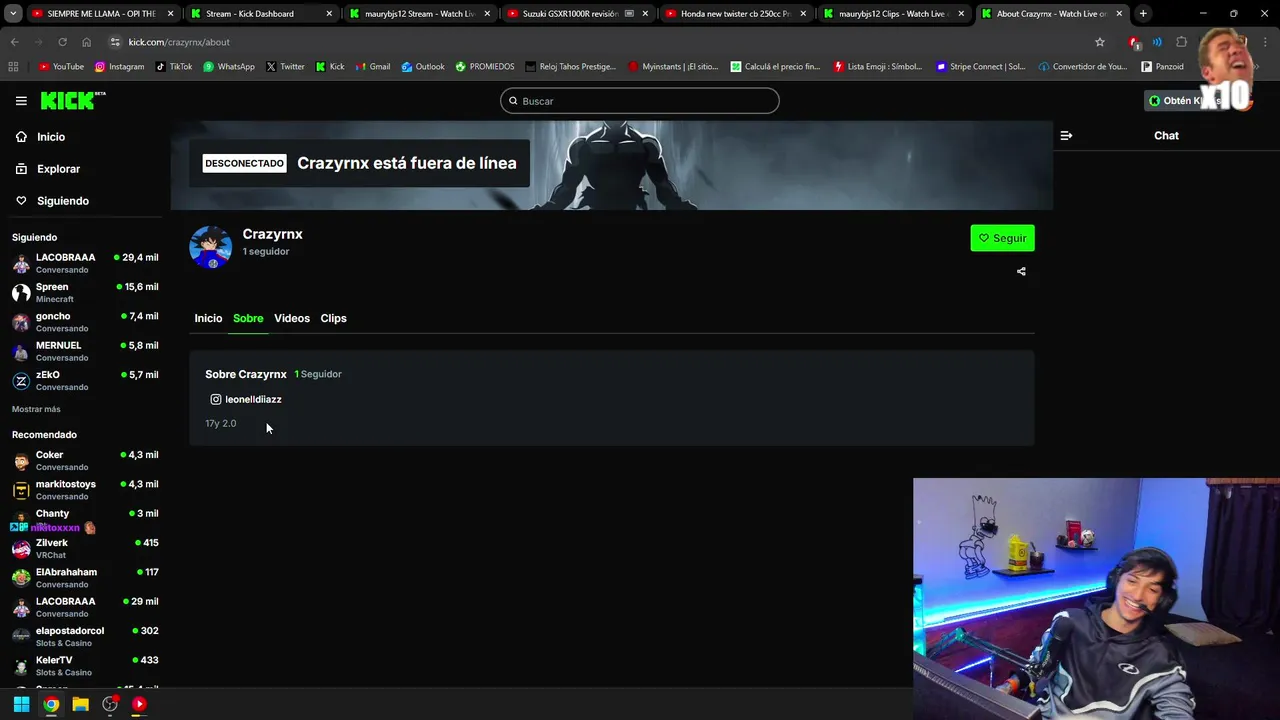Close the SIEMPRE ME LLAMA tab

(170, 14)
